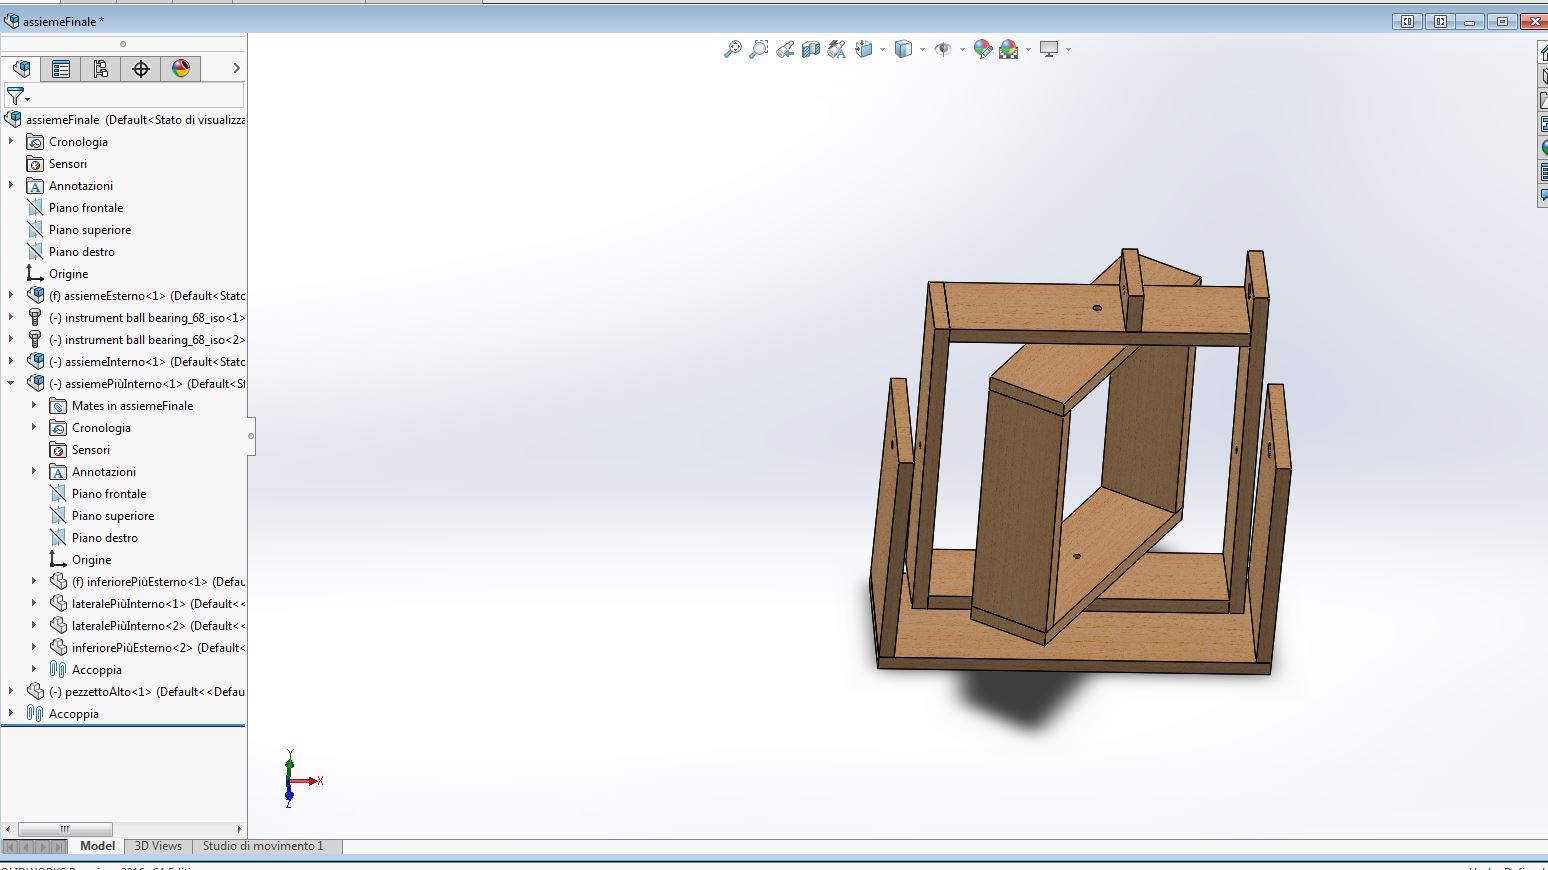Image resolution: width=1548 pixels, height=870 pixels.
Task: Select the inferiorePiùEsterno<2> part
Action: pos(147,647)
